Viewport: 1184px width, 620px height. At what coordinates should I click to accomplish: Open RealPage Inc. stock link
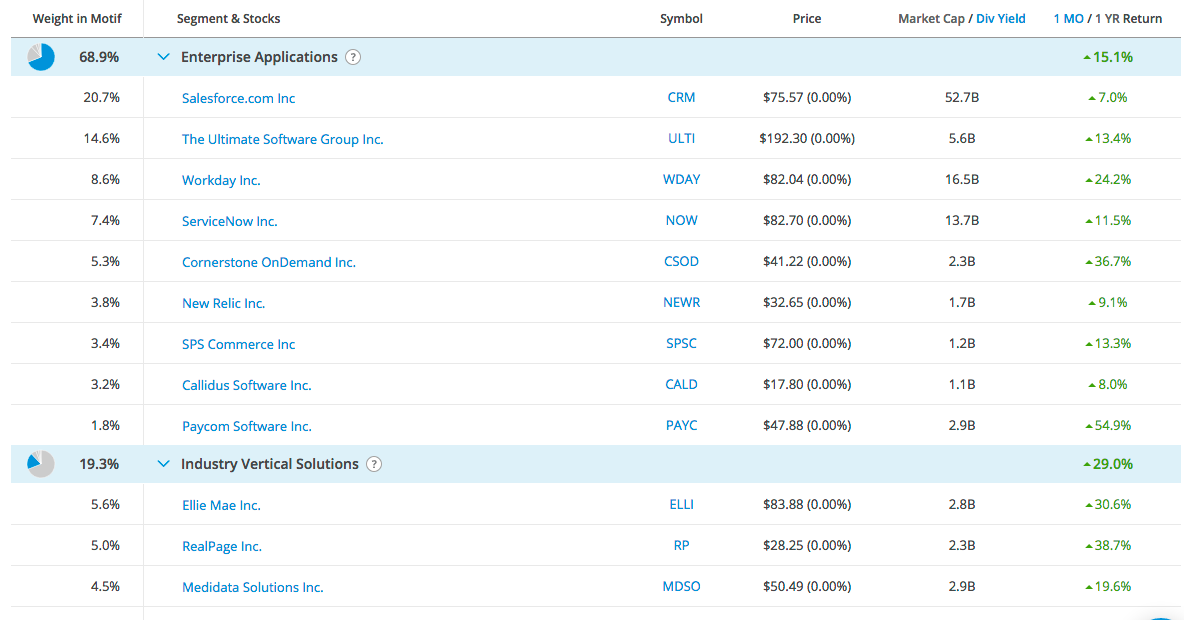click(221, 546)
